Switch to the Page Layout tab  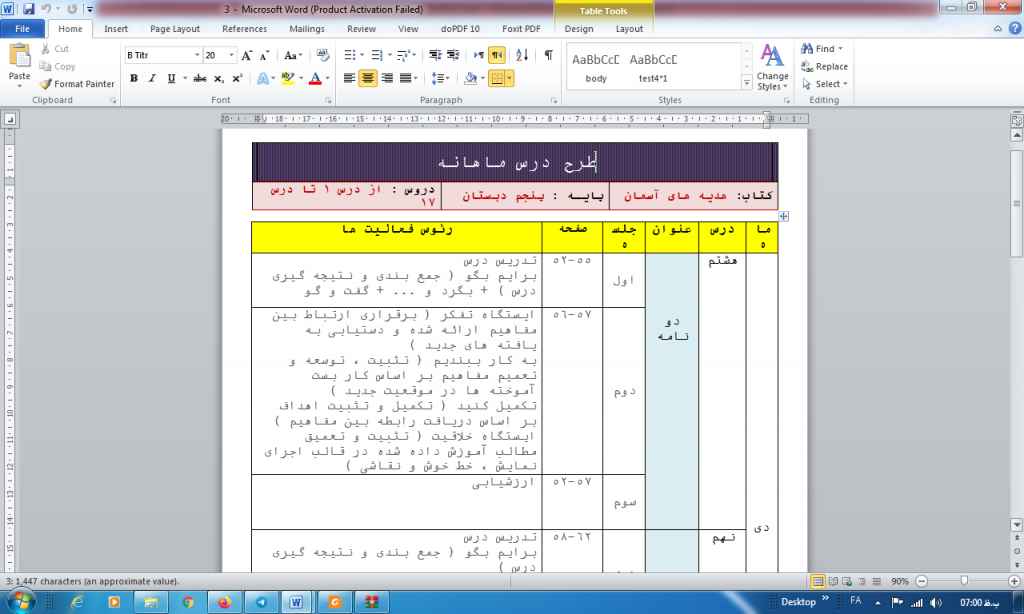tap(175, 29)
